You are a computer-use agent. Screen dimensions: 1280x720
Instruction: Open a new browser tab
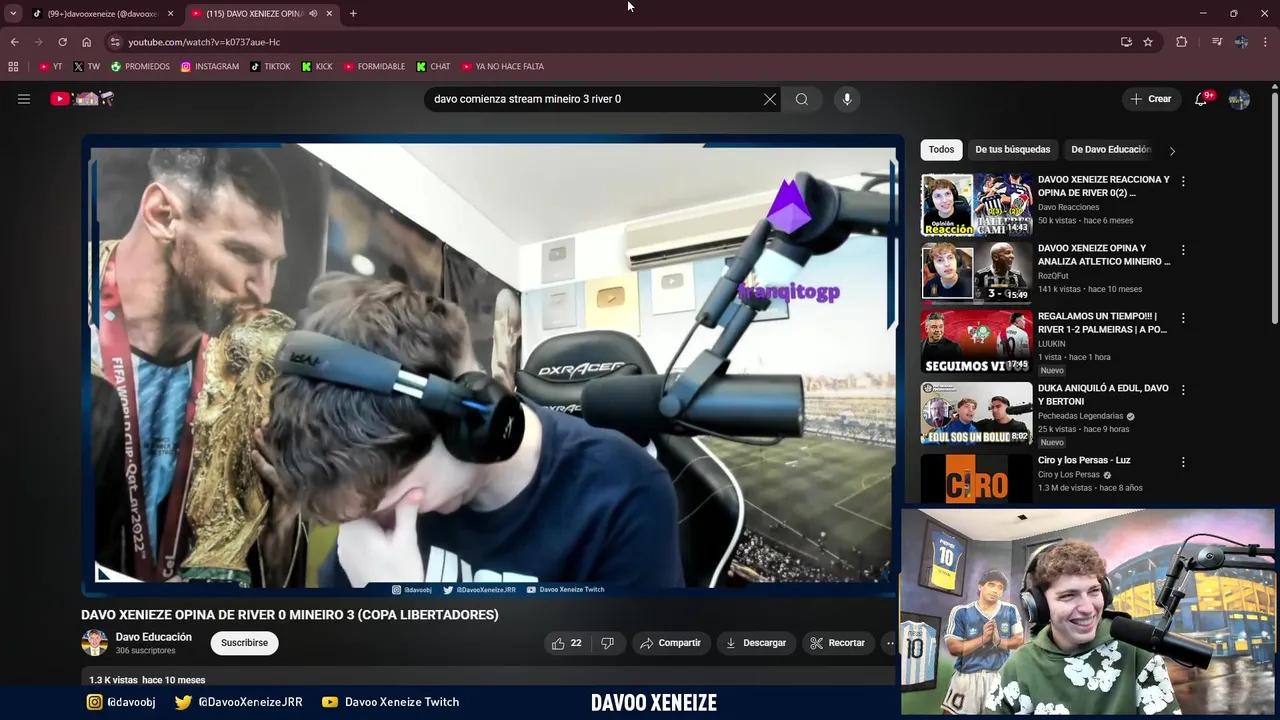tap(353, 13)
